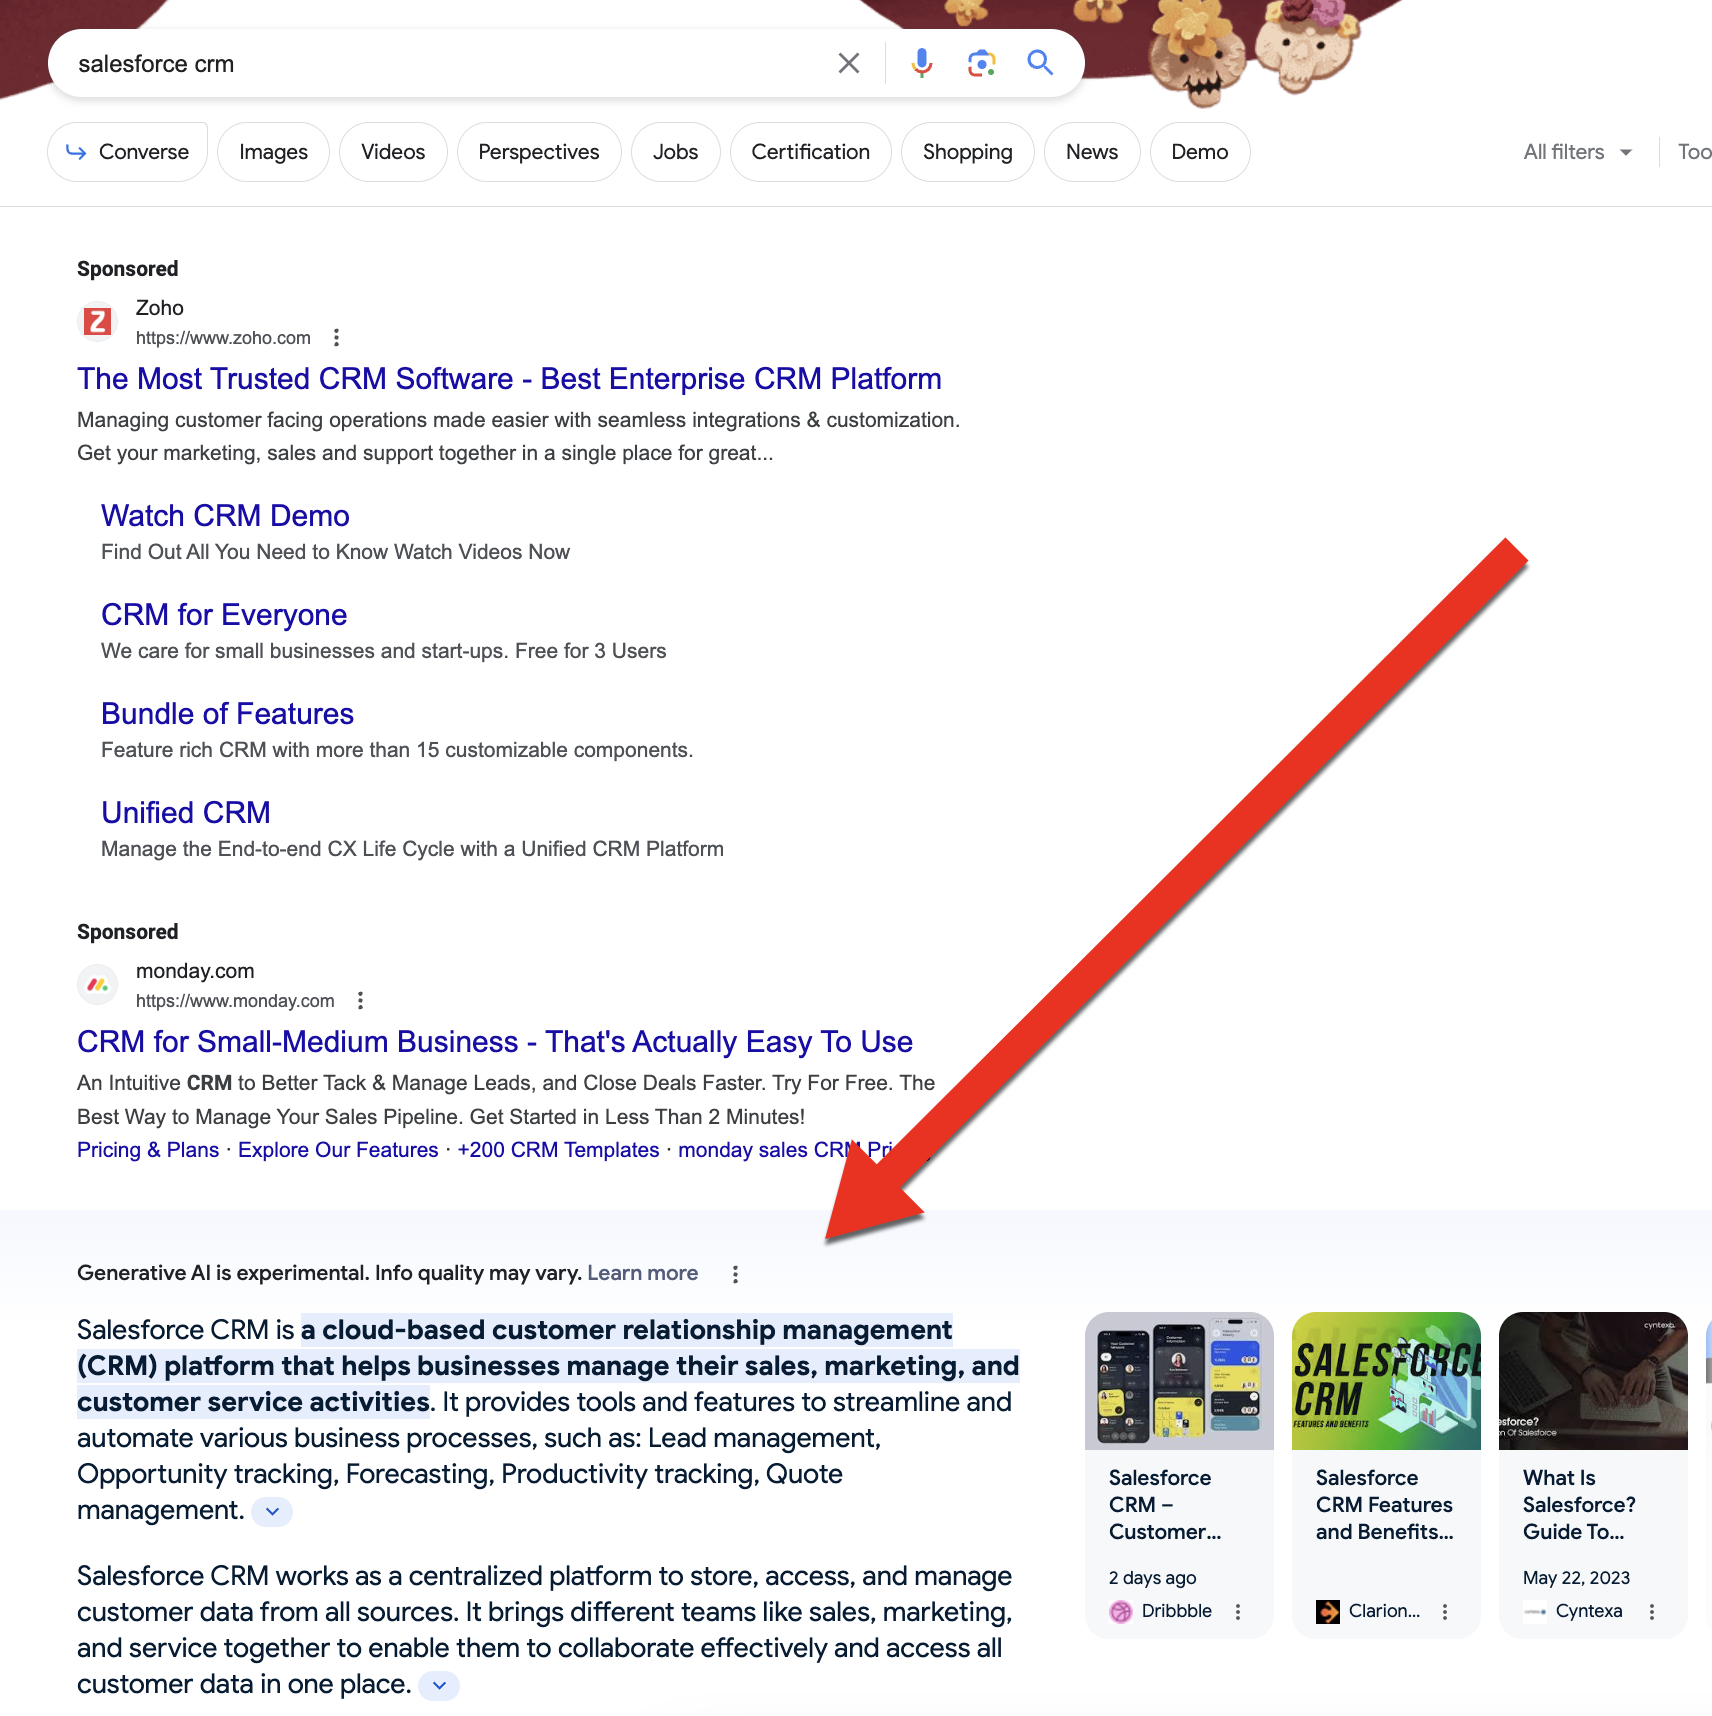Screen dimensions: 1712x1716
Task: Open the Dribbble Salesforce CRM card thumbnail
Action: coord(1179,1381)
